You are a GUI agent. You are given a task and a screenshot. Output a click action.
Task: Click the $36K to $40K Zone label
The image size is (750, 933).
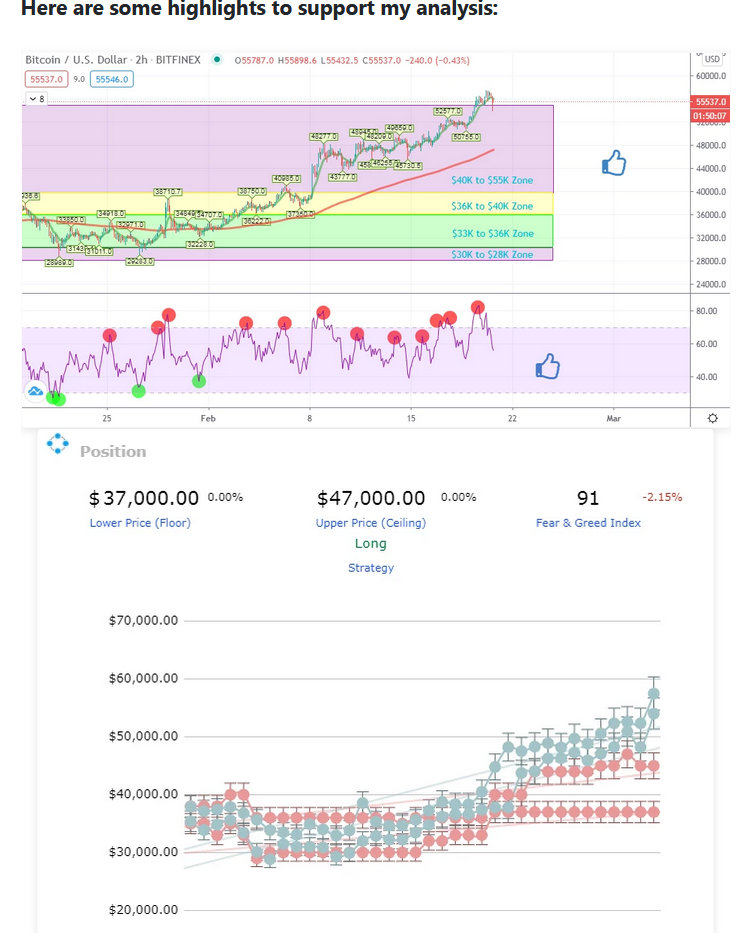click(x=492, y=206)
